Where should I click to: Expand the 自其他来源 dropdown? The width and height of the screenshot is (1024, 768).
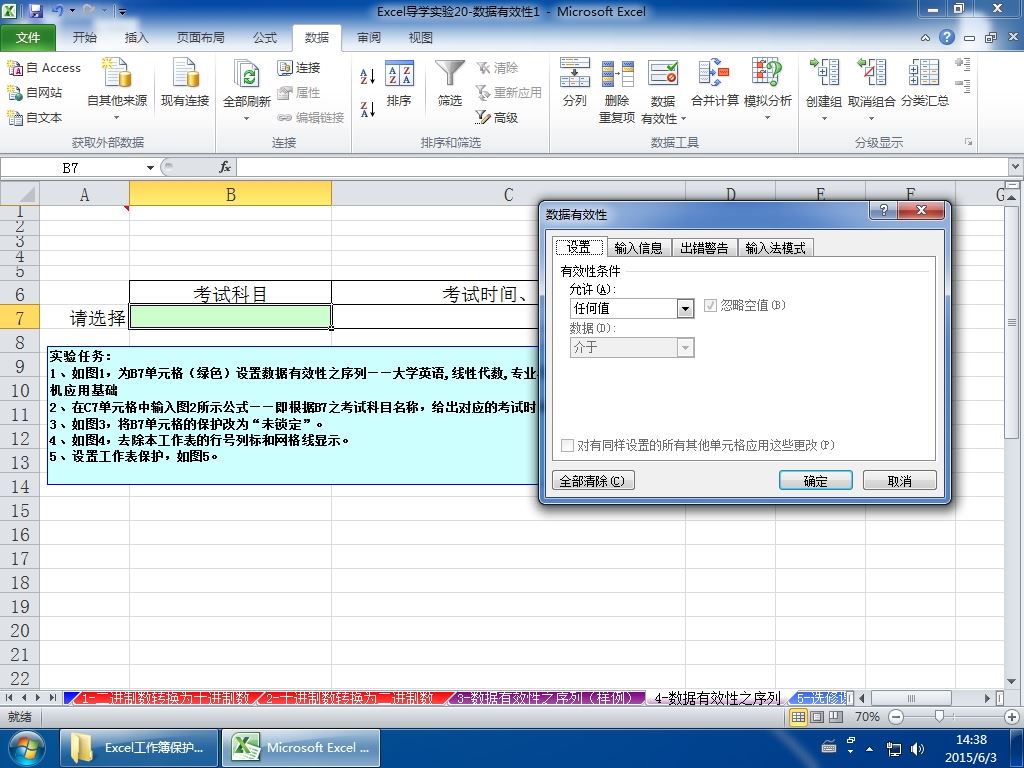pos(117,118)
